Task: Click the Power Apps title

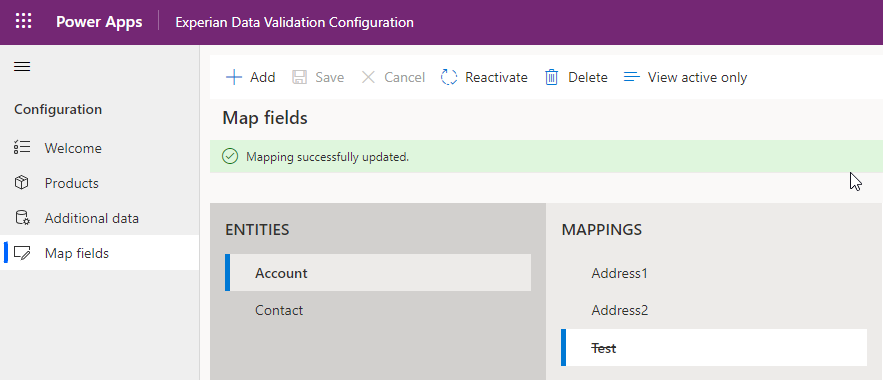Action: 99,22
